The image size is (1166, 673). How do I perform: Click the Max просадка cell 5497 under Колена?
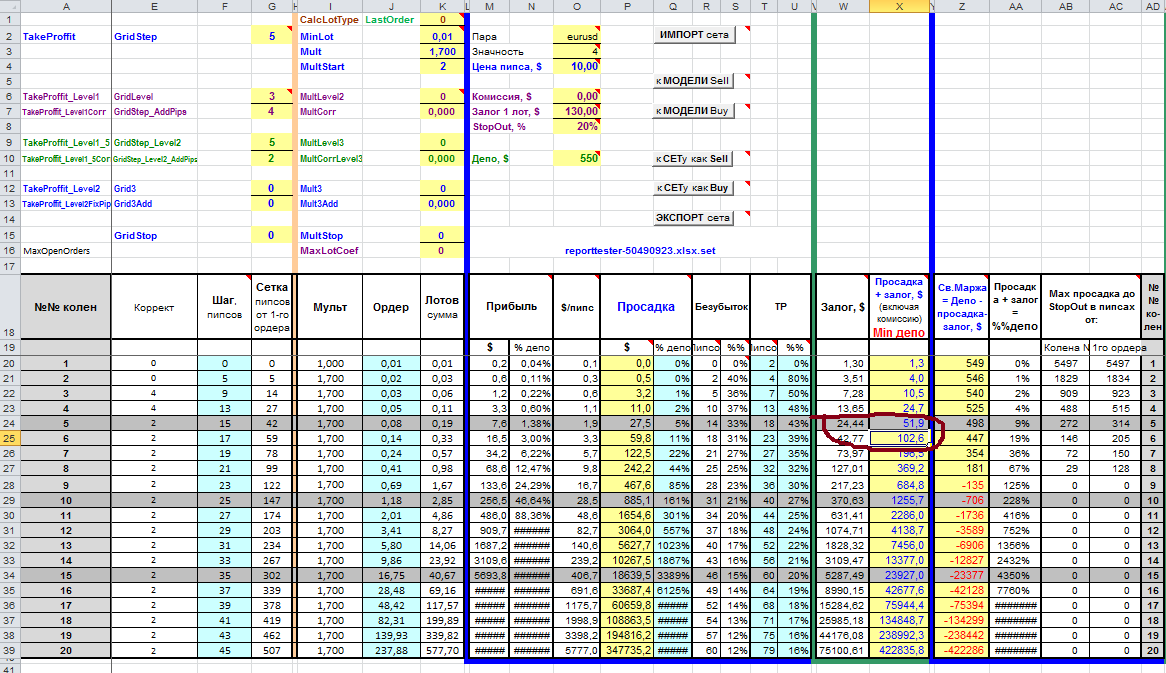coord(1065,364)
